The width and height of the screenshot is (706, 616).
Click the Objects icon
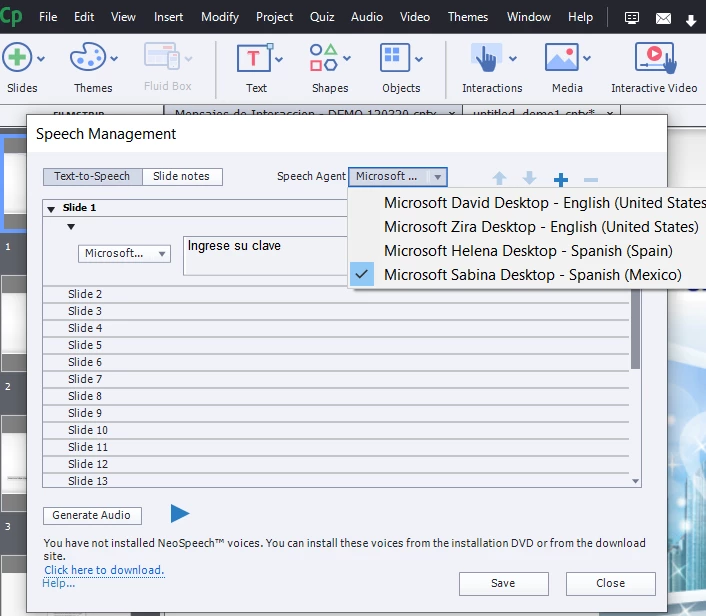(x=395, y=57)
